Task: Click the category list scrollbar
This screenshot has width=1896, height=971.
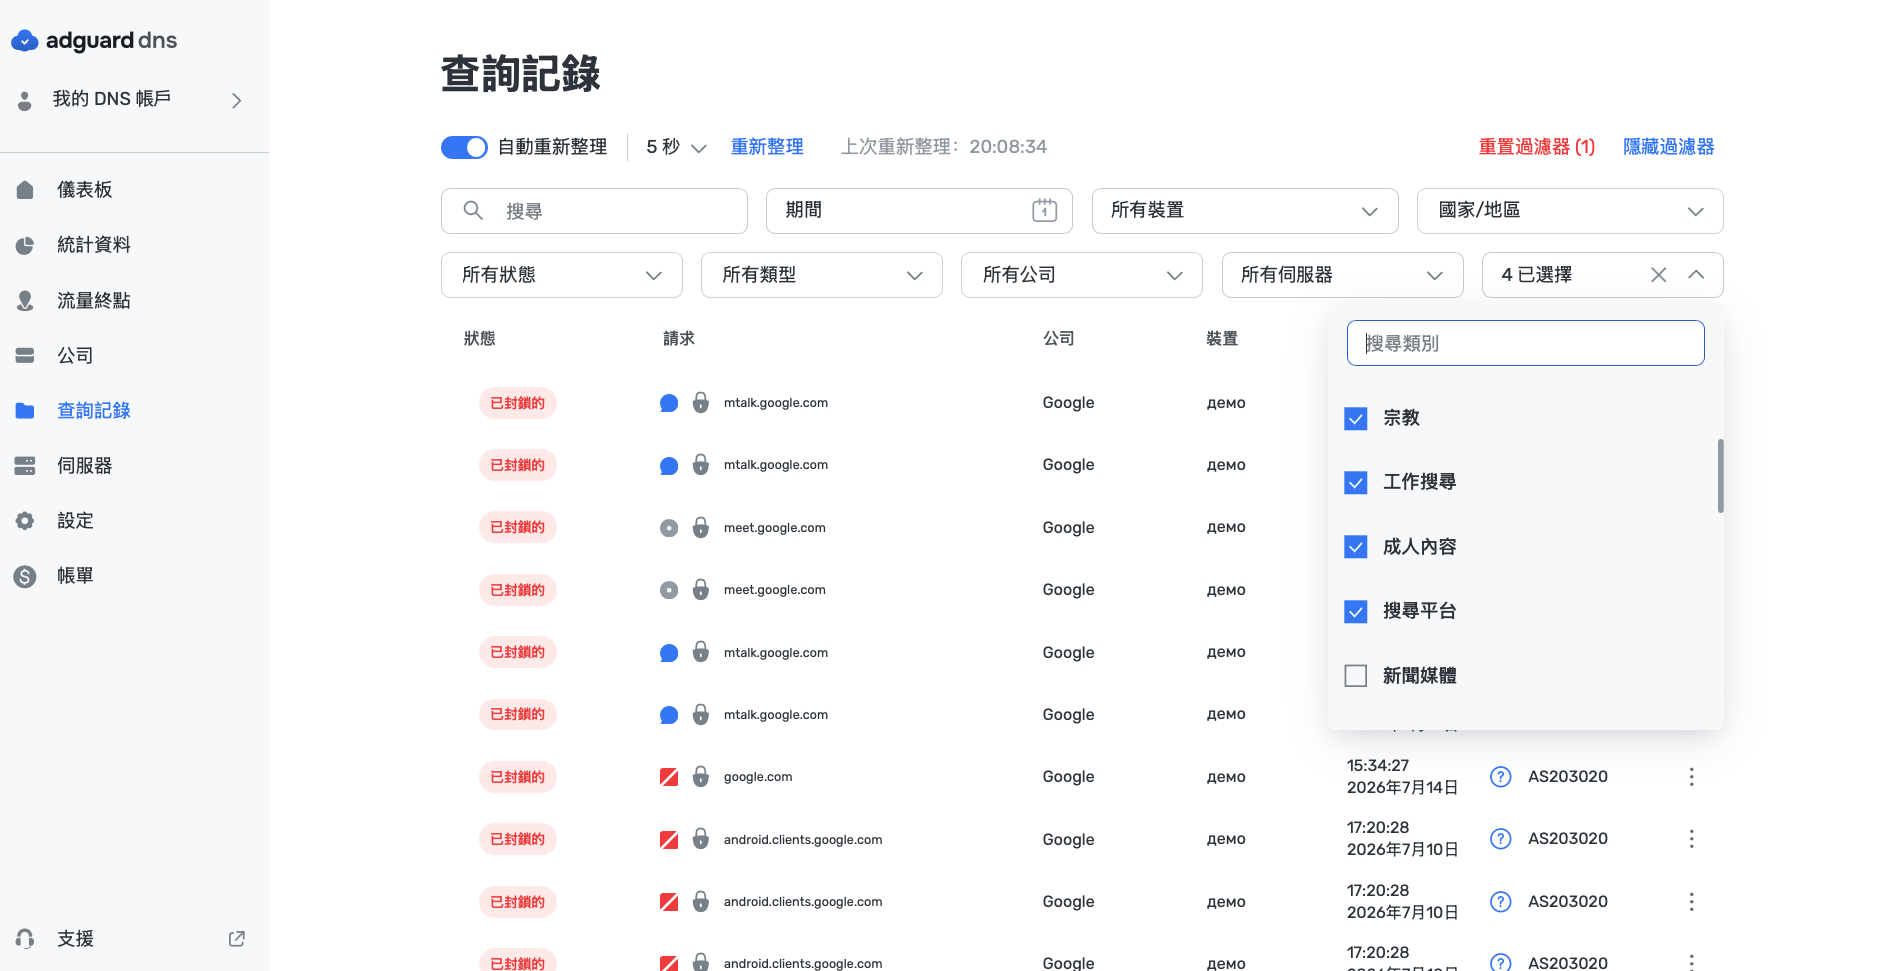Action: click(1720, 476)
